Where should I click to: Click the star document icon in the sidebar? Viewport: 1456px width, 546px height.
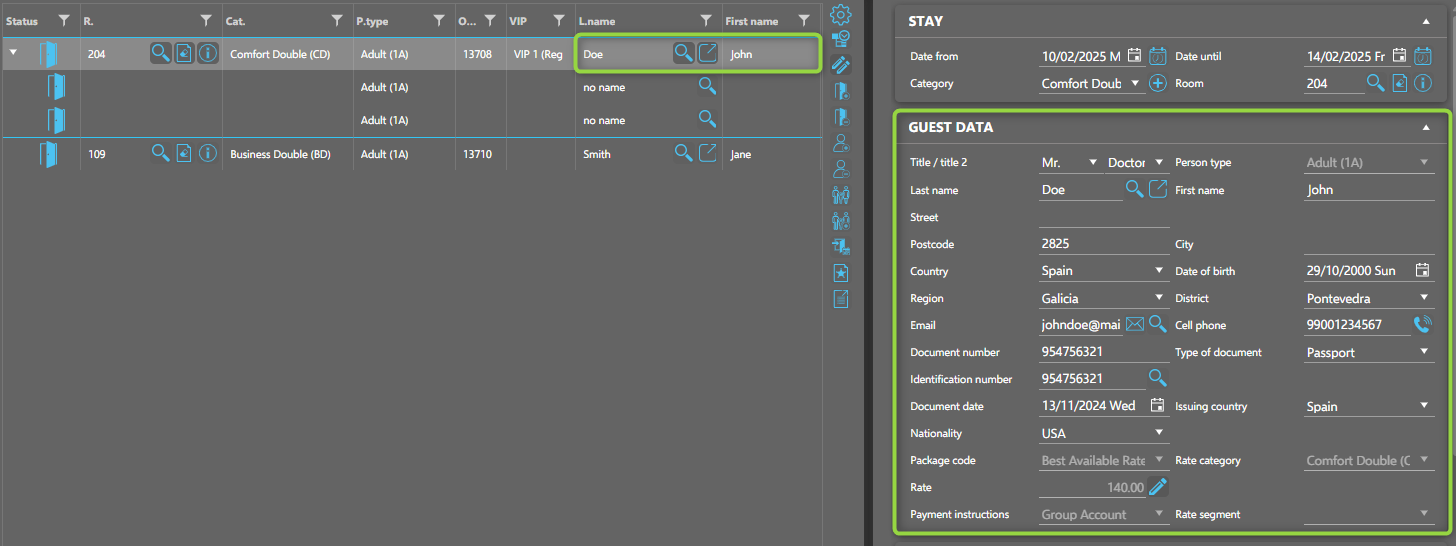tap(841, 272)
